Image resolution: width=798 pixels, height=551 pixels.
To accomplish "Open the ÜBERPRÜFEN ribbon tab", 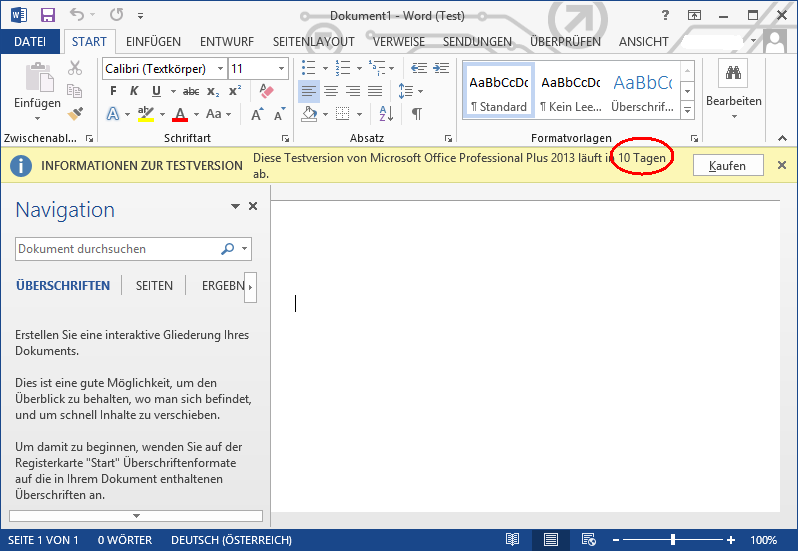I will click(565, 42).
